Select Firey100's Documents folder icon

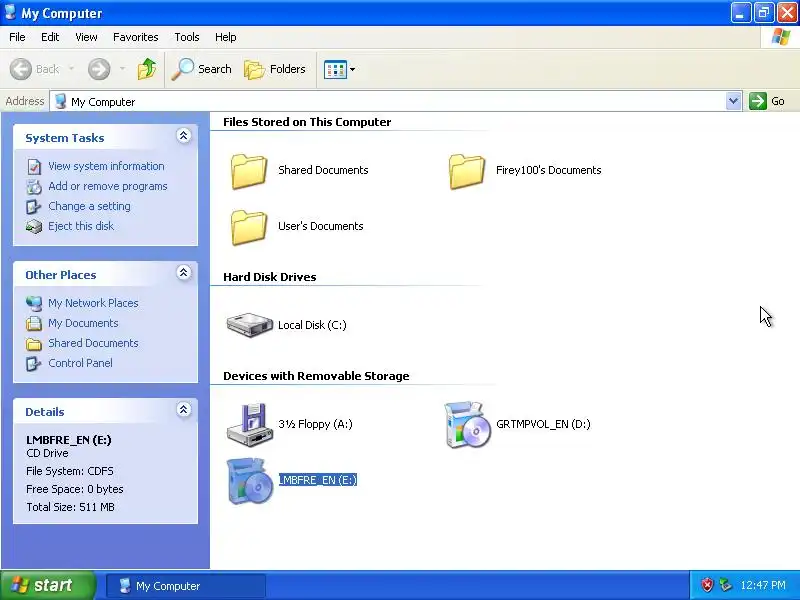467,171
